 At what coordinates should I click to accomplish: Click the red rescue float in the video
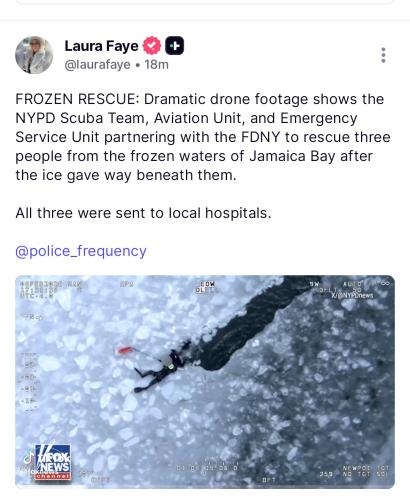click(125, 350)
